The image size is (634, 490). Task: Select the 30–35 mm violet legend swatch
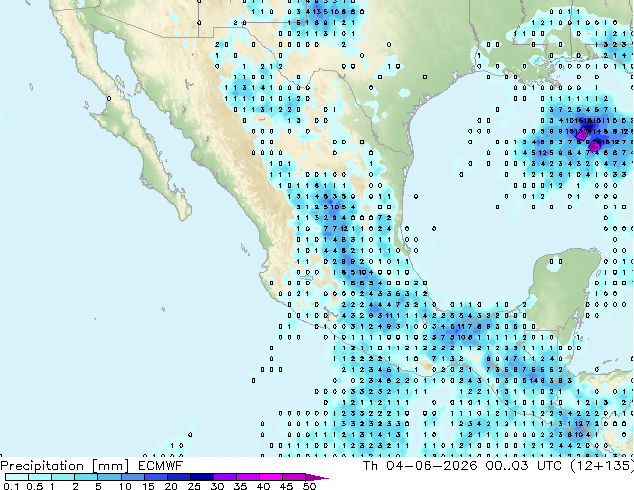(x=225, y=477)
